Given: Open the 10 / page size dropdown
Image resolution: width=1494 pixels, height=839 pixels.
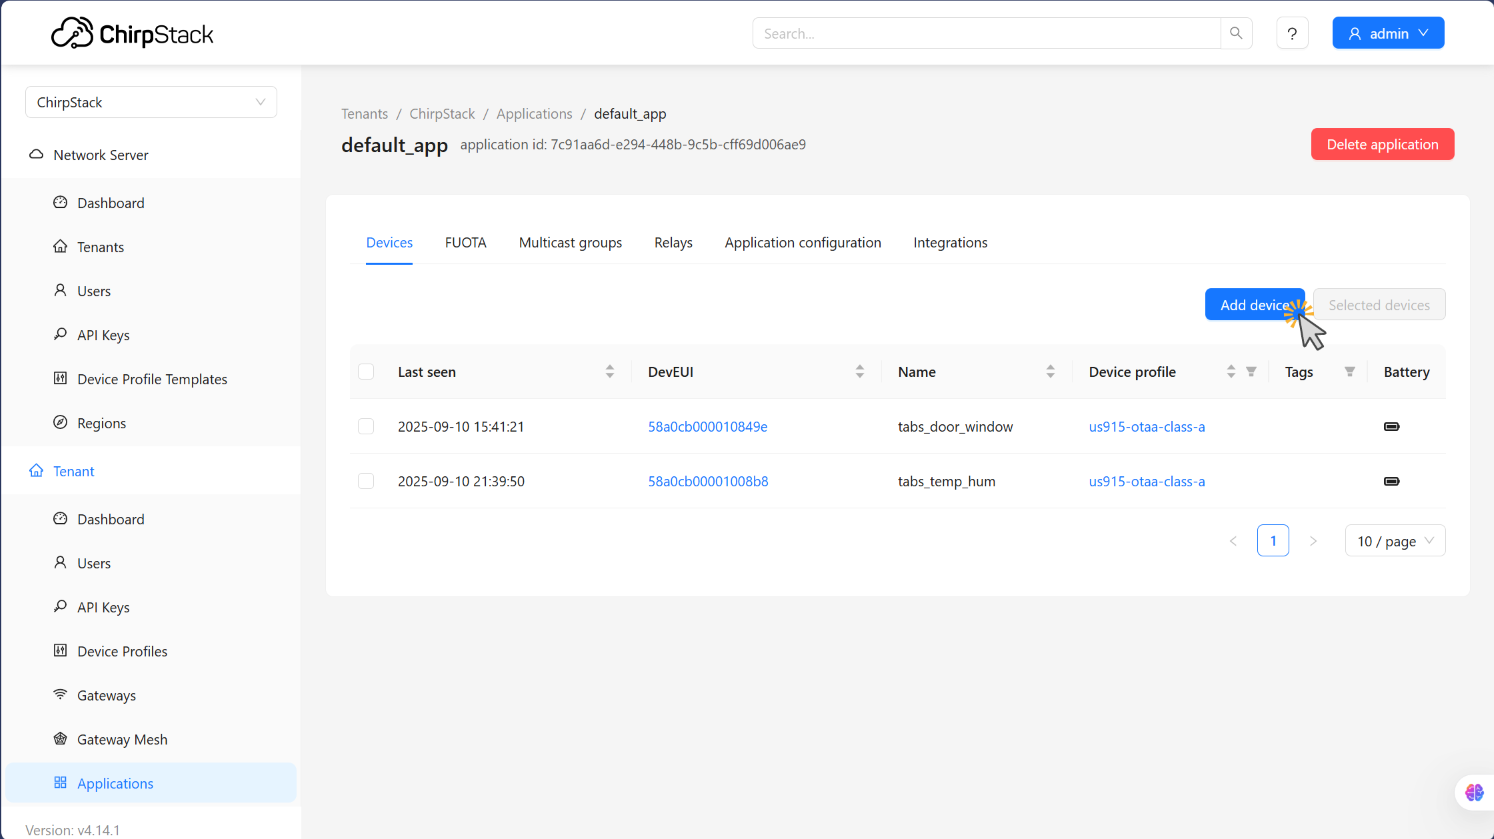Looking at the screenshot, I should [x=1395, y=541].
